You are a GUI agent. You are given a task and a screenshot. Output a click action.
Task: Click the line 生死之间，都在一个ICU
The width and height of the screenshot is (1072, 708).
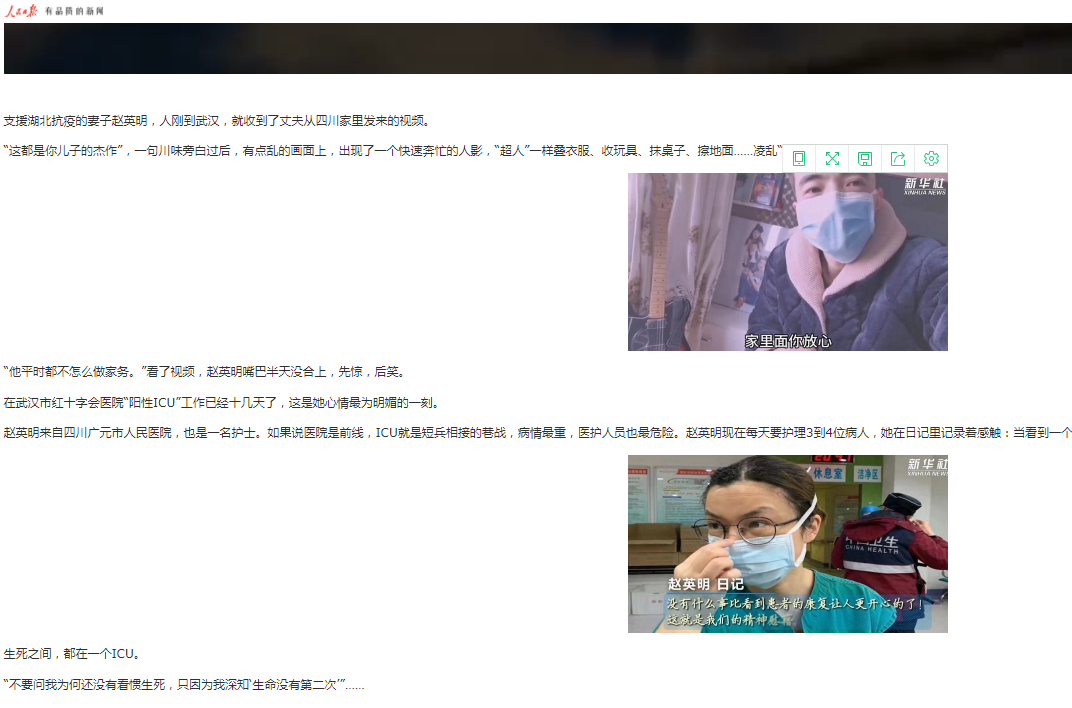pyautogui.click(x=72, y=654)
